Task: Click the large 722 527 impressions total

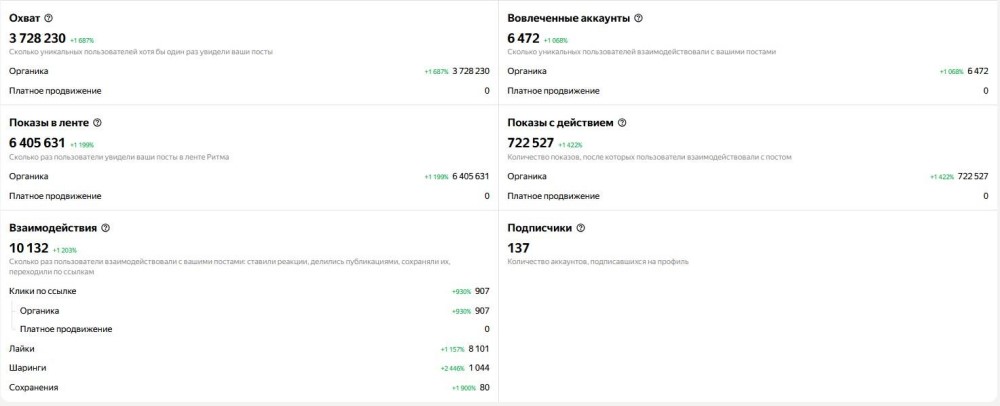Action: (531, 143)
